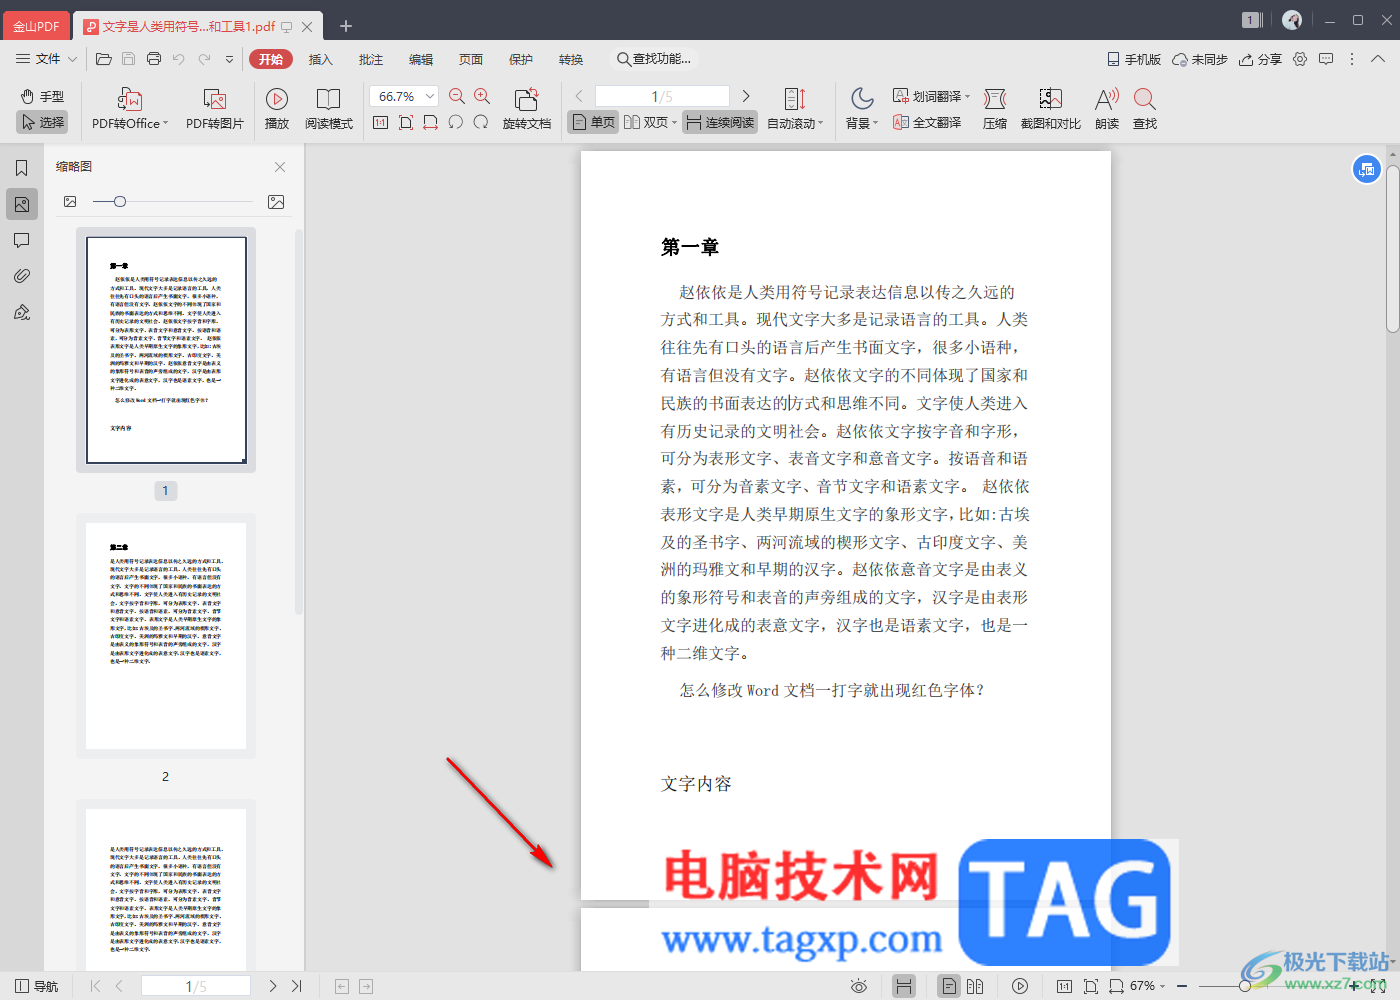Click the PDF转图片 icon

click(214, 100)
